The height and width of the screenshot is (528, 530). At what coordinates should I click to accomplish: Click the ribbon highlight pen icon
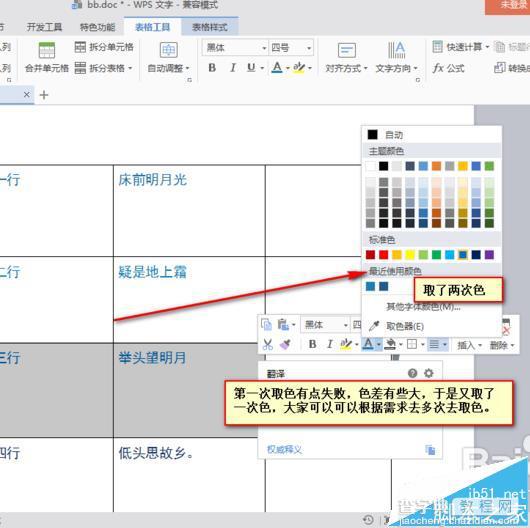tap(299, 68)
